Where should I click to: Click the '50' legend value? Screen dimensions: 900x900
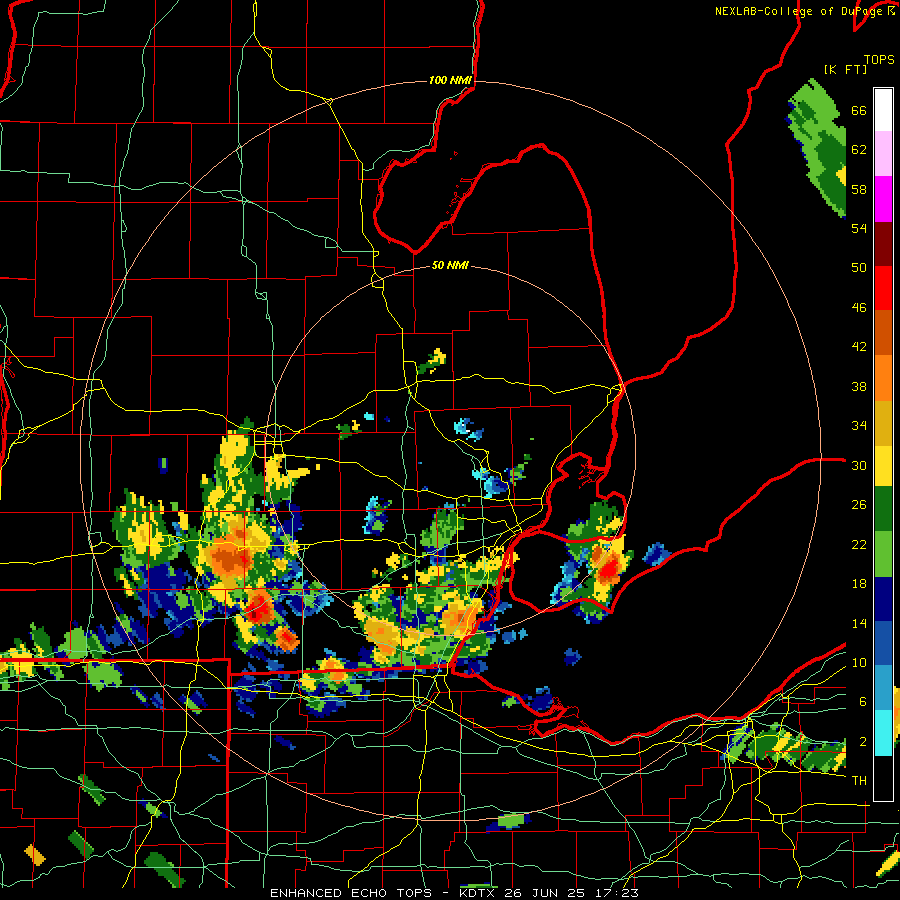click(x=859, y=268)
